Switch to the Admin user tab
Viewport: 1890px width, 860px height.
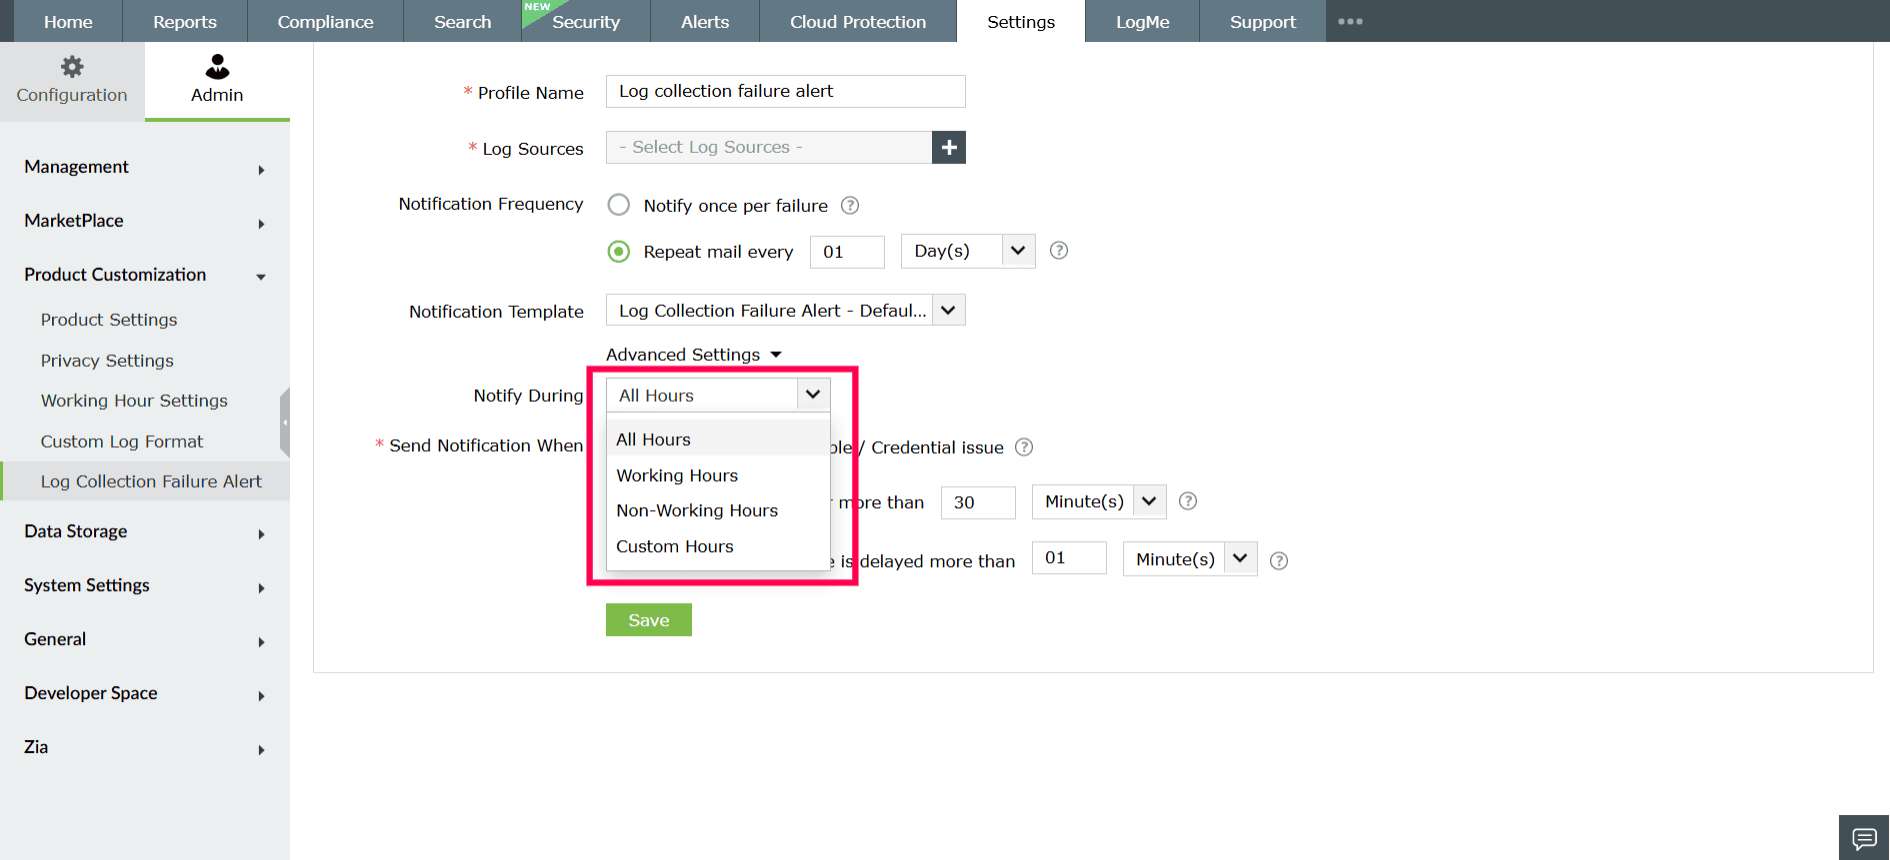tap(217, 80)
